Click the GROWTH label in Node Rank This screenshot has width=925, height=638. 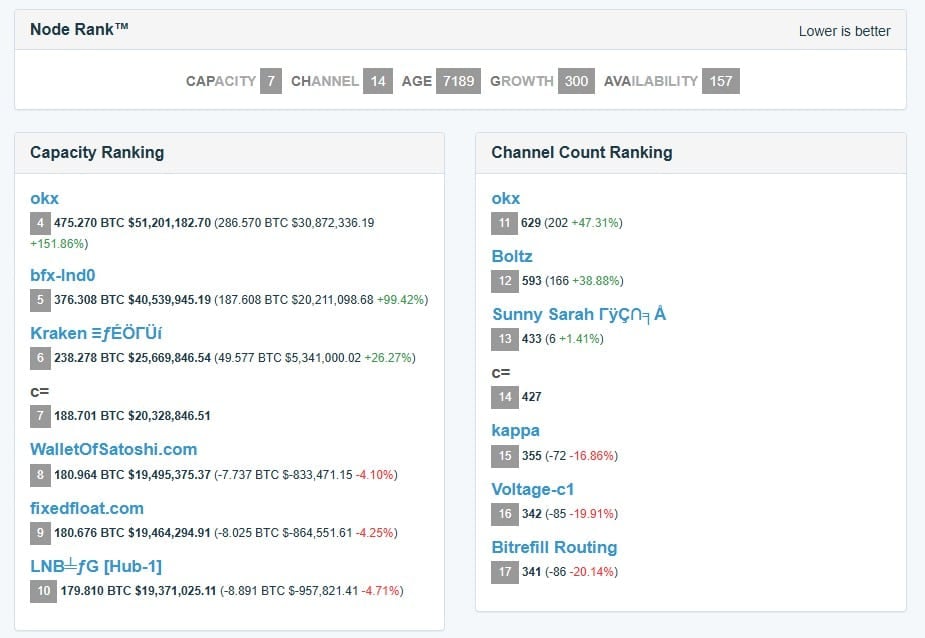tap(521, 81)
